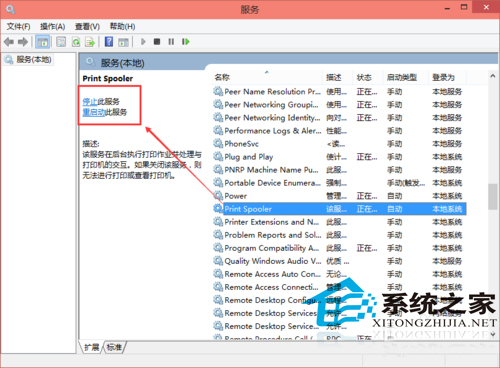The image size is (500, 368).
Task: Click the Restart Service icon
Action: pyautogui.click(x=186, y=42)
